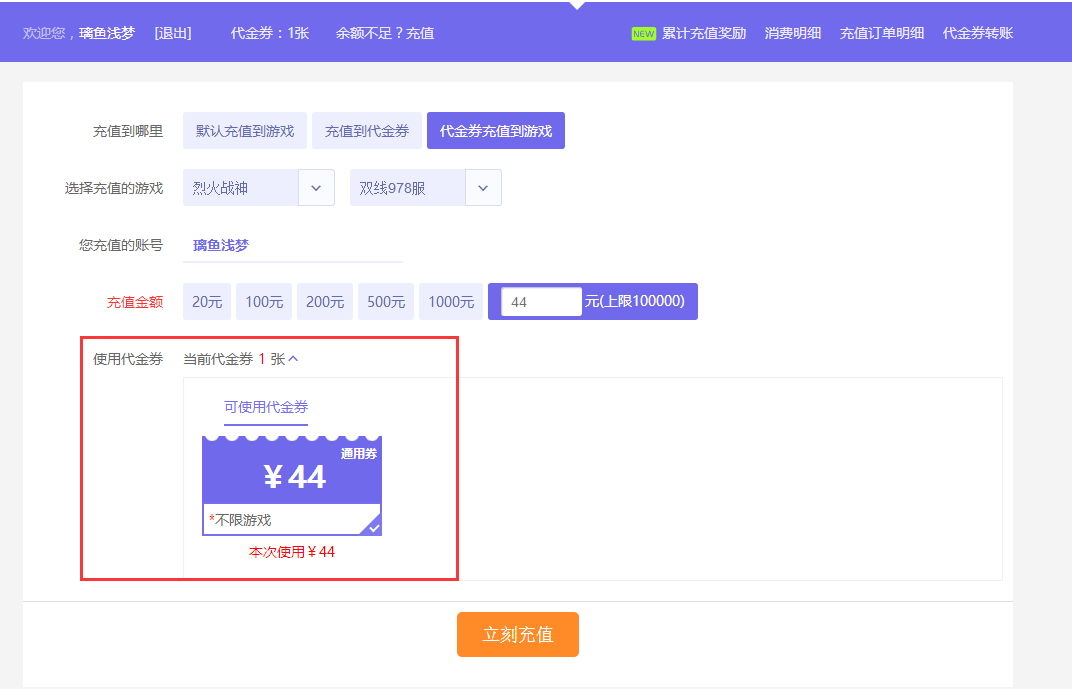Open 累计充值奖励 rewards link

704,33
